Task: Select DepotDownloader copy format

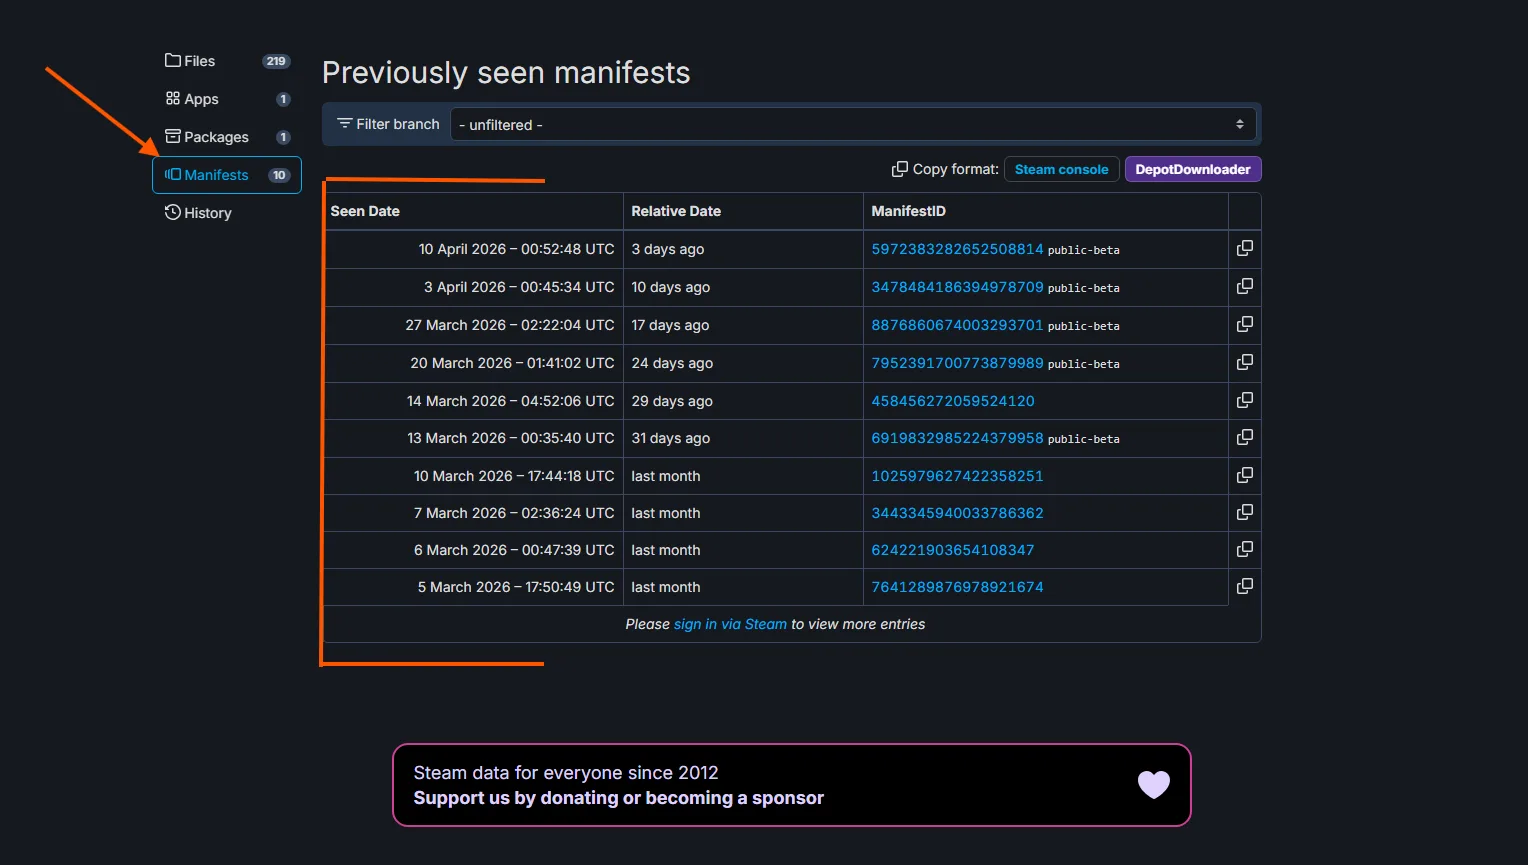Action: [x=1192, y=170]
